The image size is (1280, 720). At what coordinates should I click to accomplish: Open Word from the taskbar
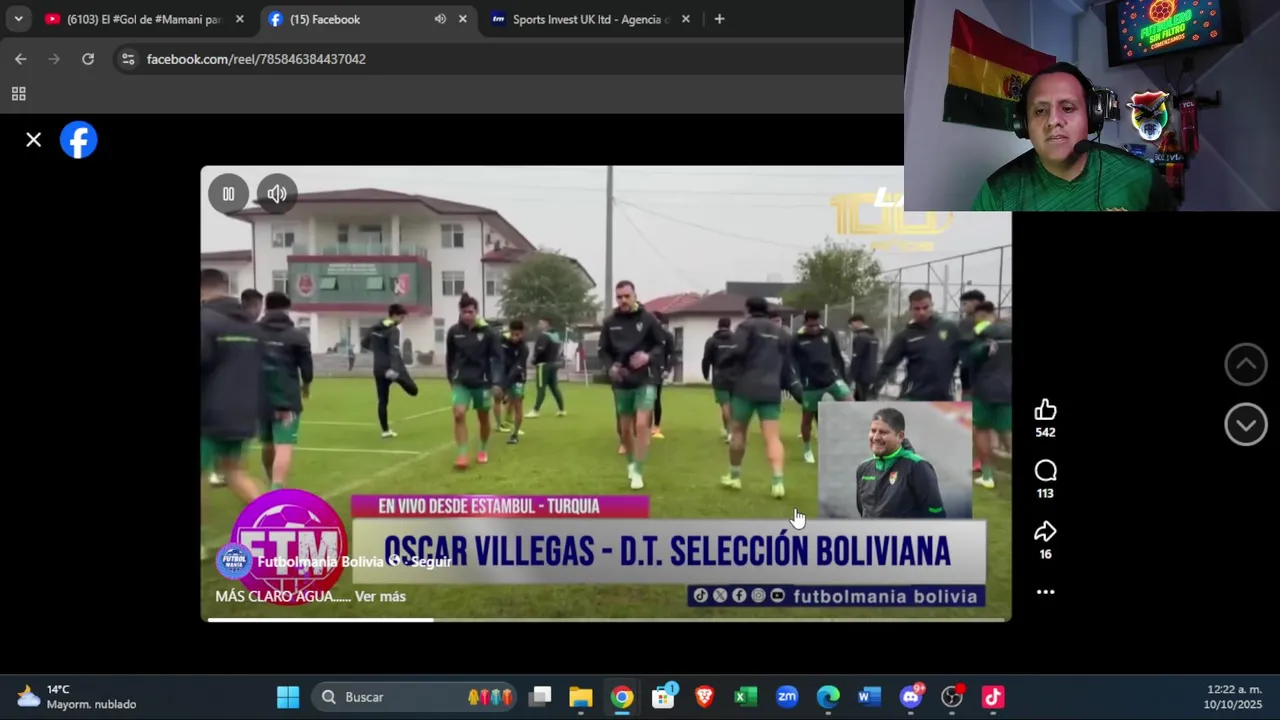point(869,697)
